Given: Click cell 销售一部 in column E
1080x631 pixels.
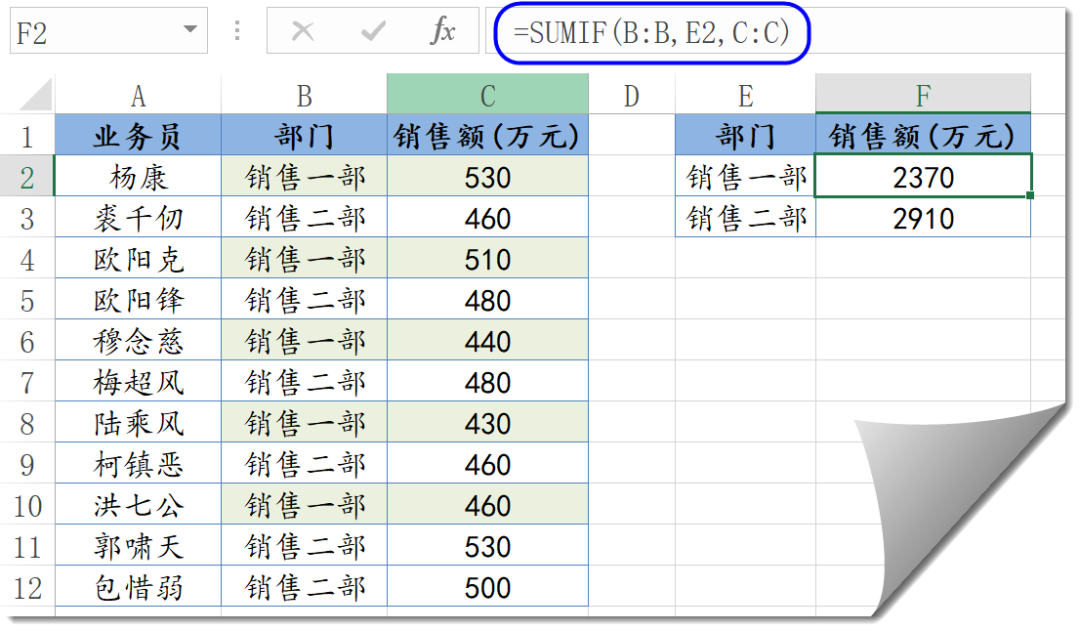Looking at the screenshot, I should [745, 177].
